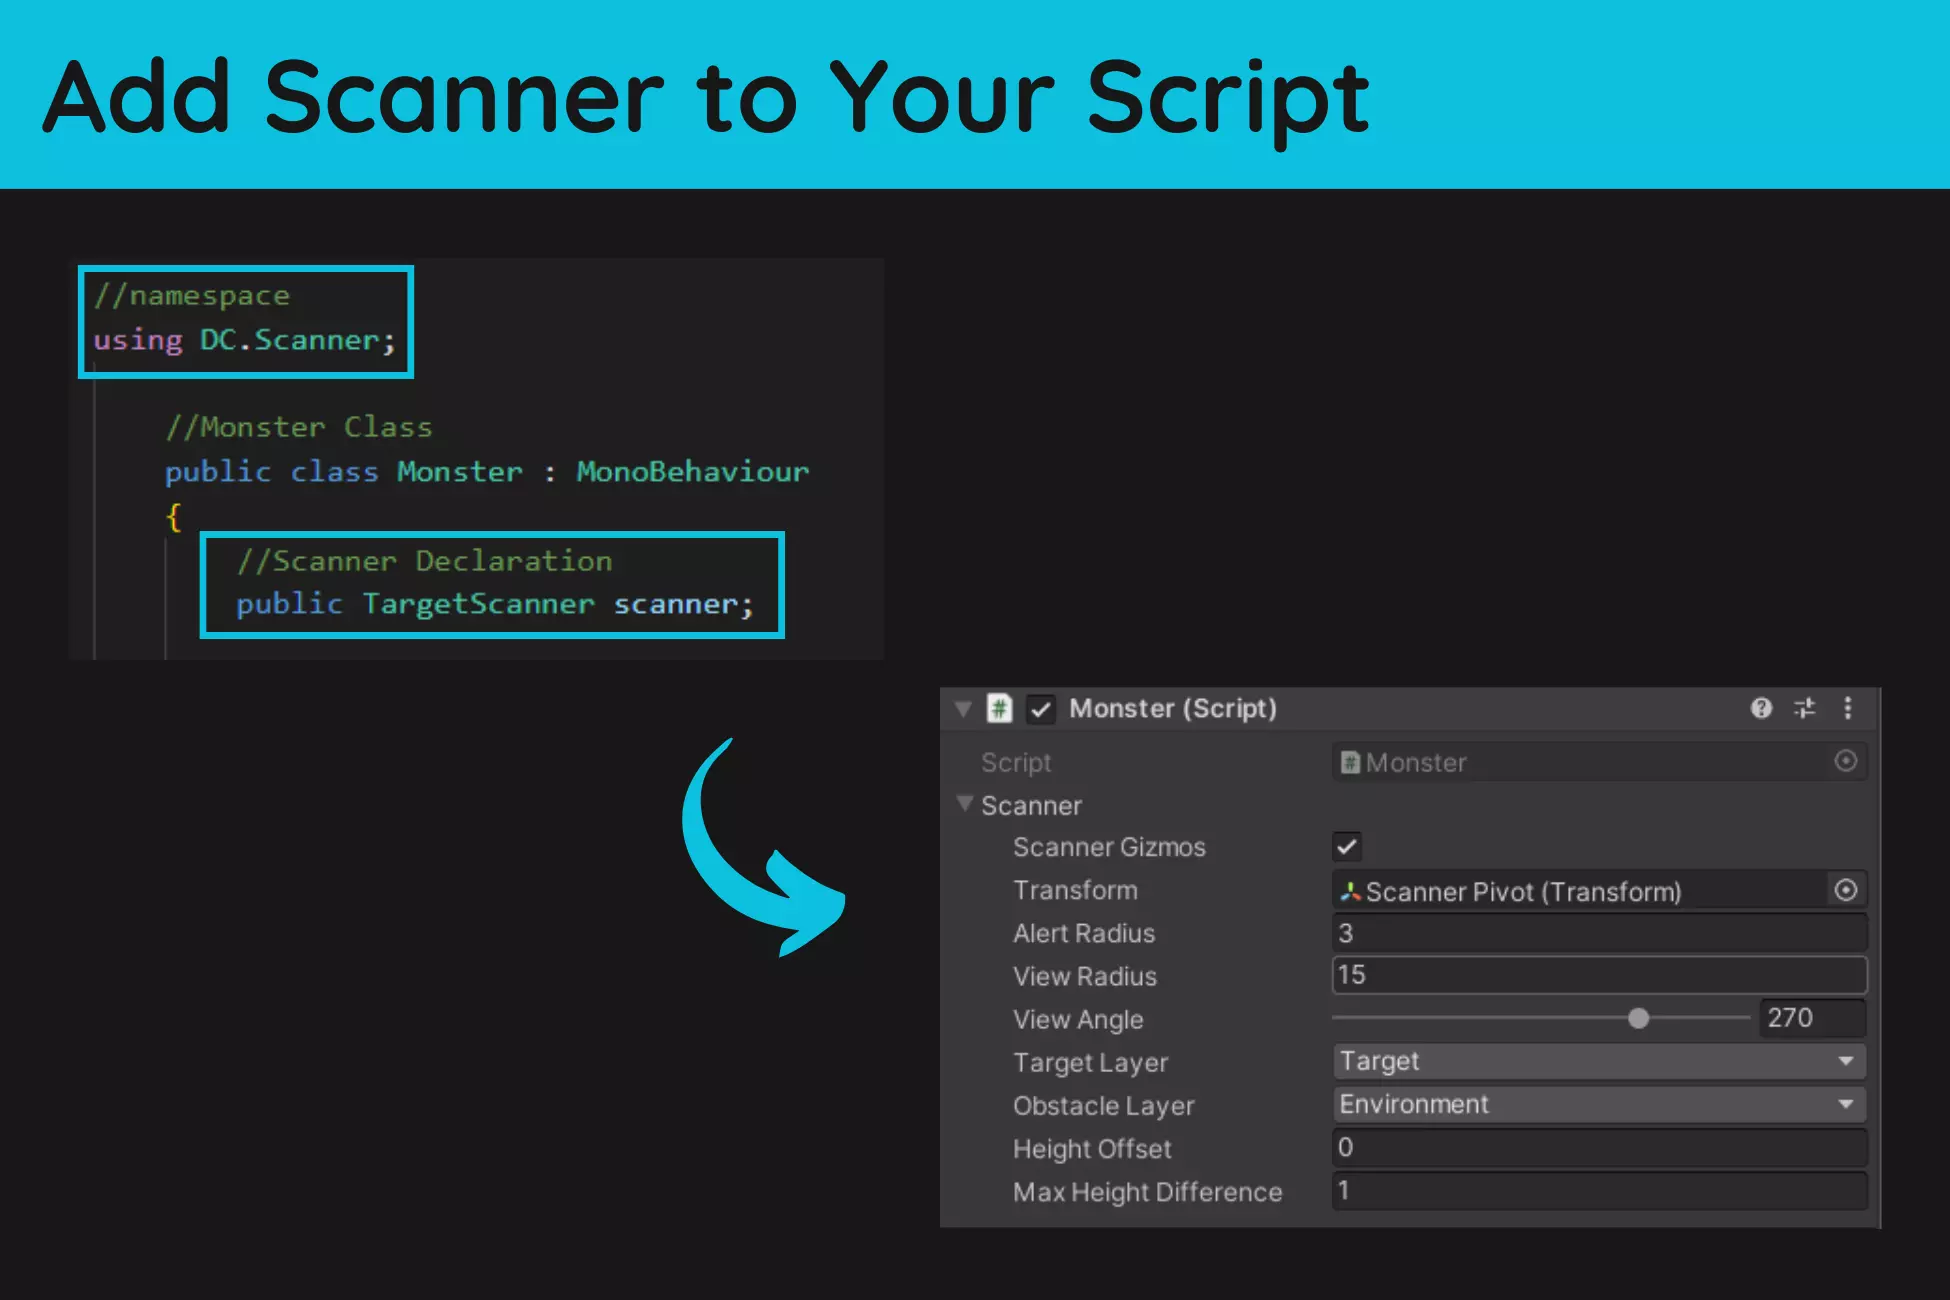Screen dimensions: 1950x1300
Task: Click the View Angle number field
Action: [x=1812, y=1018]
